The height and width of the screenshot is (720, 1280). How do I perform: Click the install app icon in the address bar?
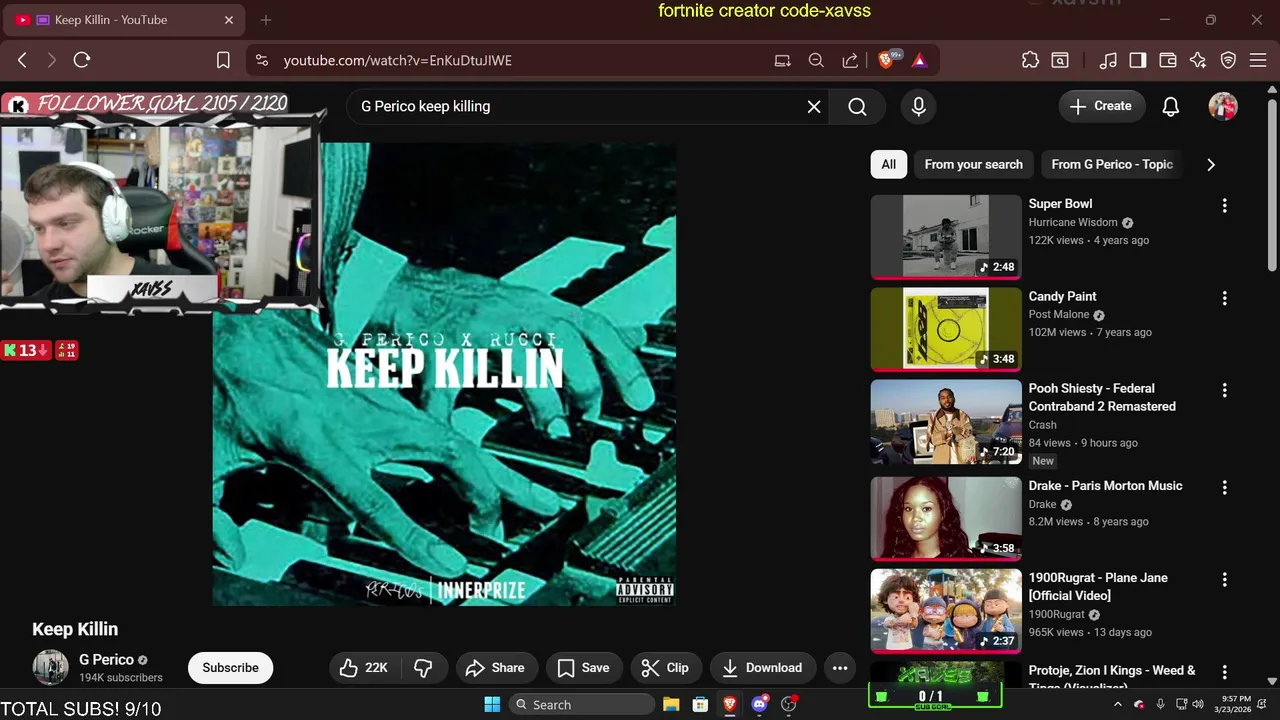(782, 60)
